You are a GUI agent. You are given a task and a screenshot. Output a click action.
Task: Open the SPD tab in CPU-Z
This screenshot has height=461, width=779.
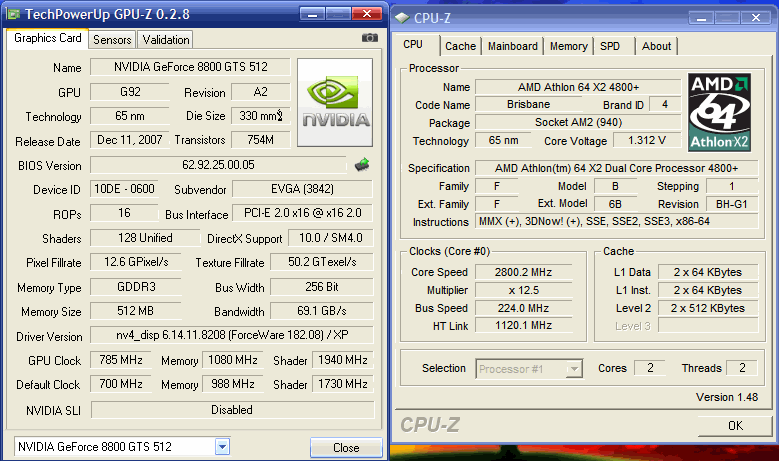click(610, 46)
